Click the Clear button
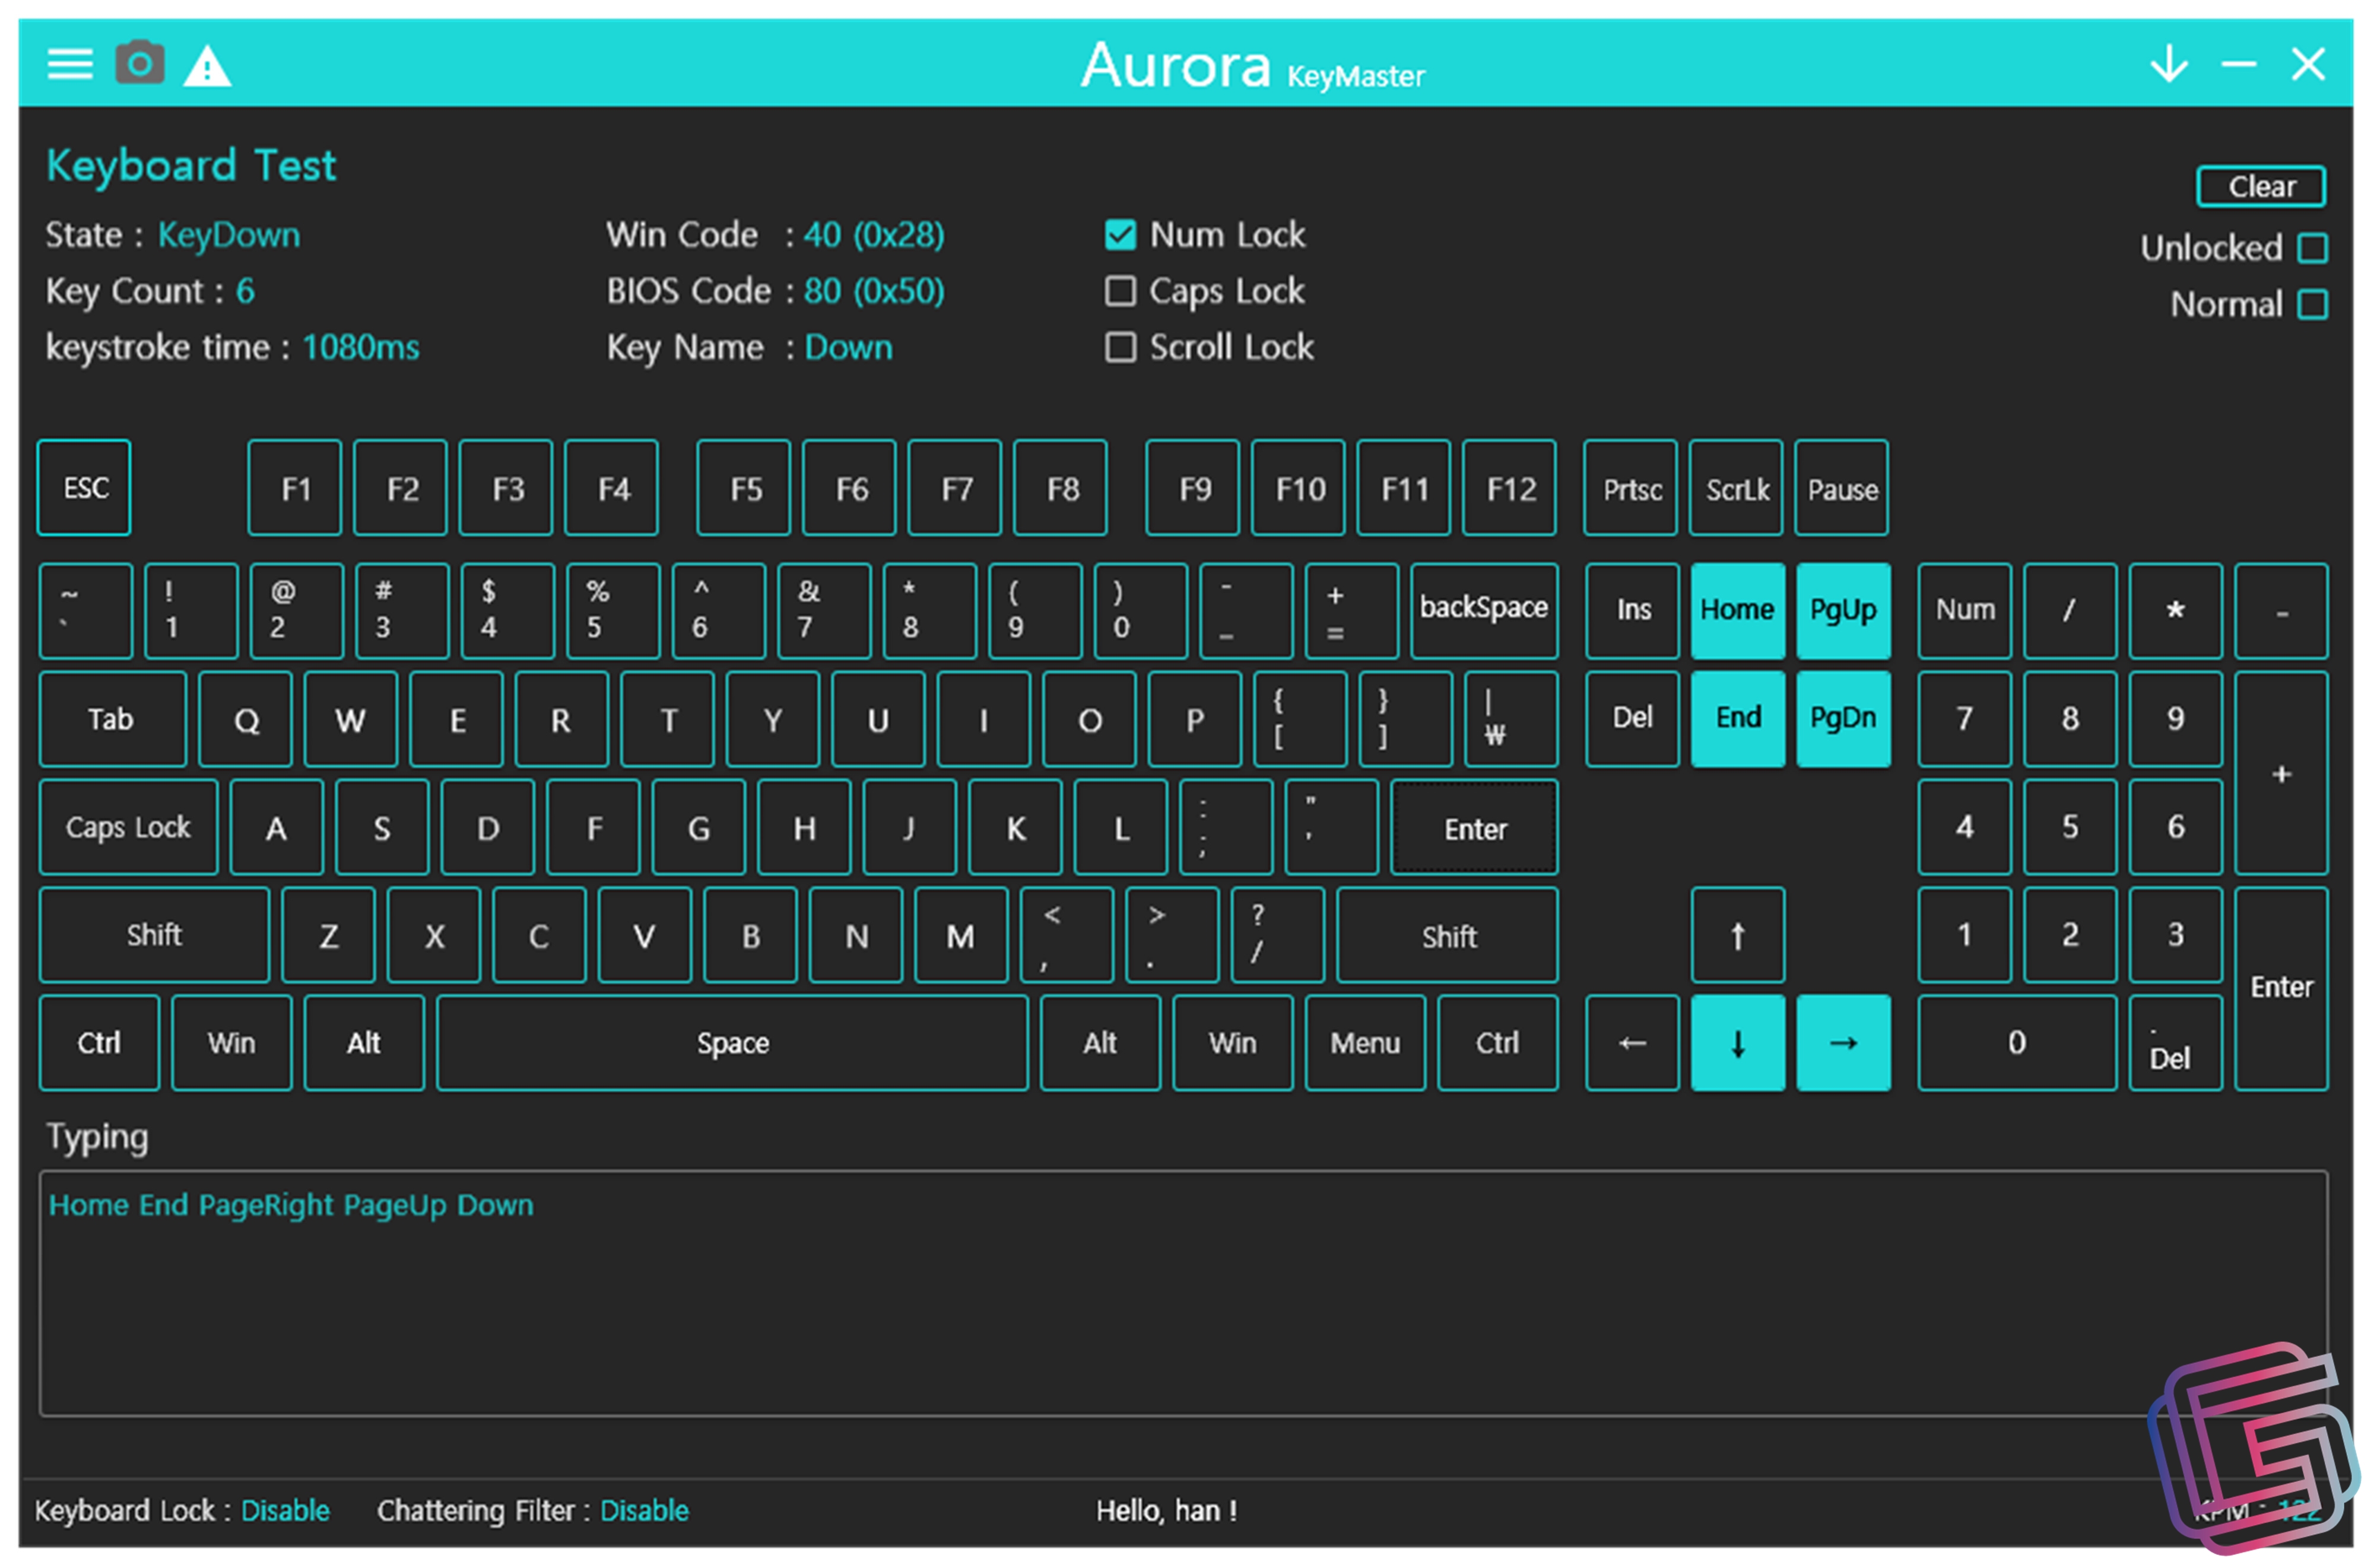This screenshot has width=2374, height=1568. (x=2261, y=187)
